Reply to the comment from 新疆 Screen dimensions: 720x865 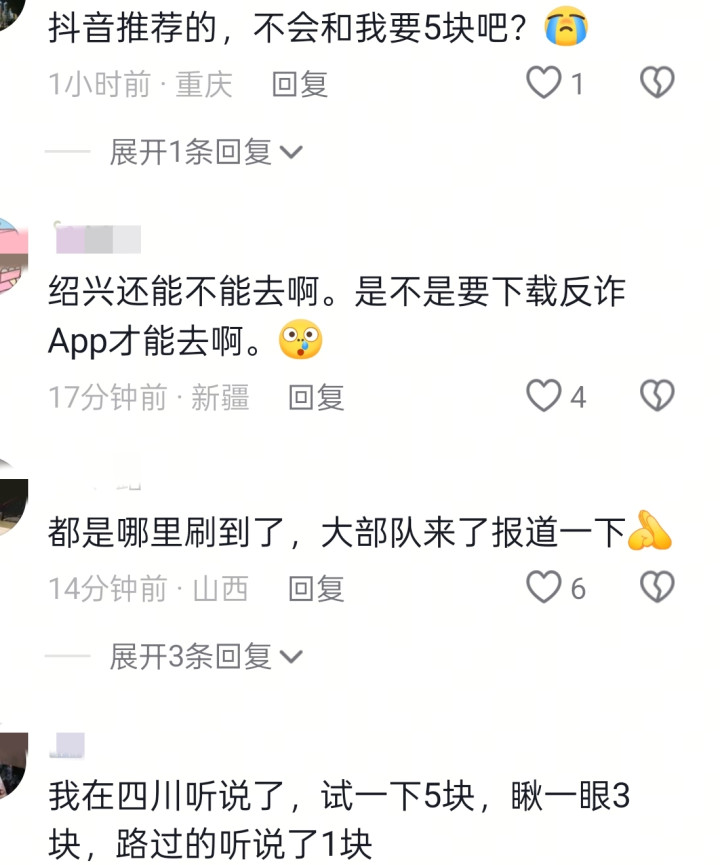click(x=316, y=397)
